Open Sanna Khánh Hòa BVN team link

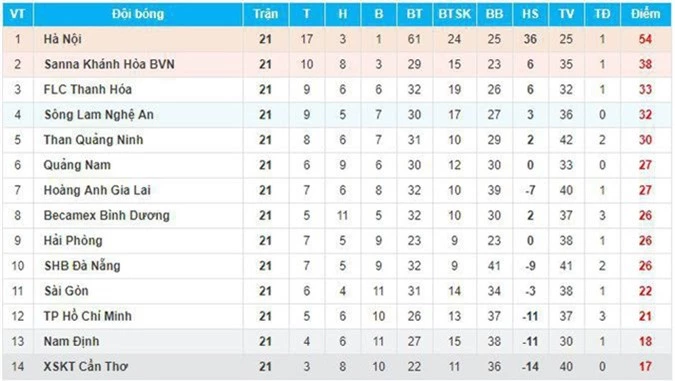109,65
